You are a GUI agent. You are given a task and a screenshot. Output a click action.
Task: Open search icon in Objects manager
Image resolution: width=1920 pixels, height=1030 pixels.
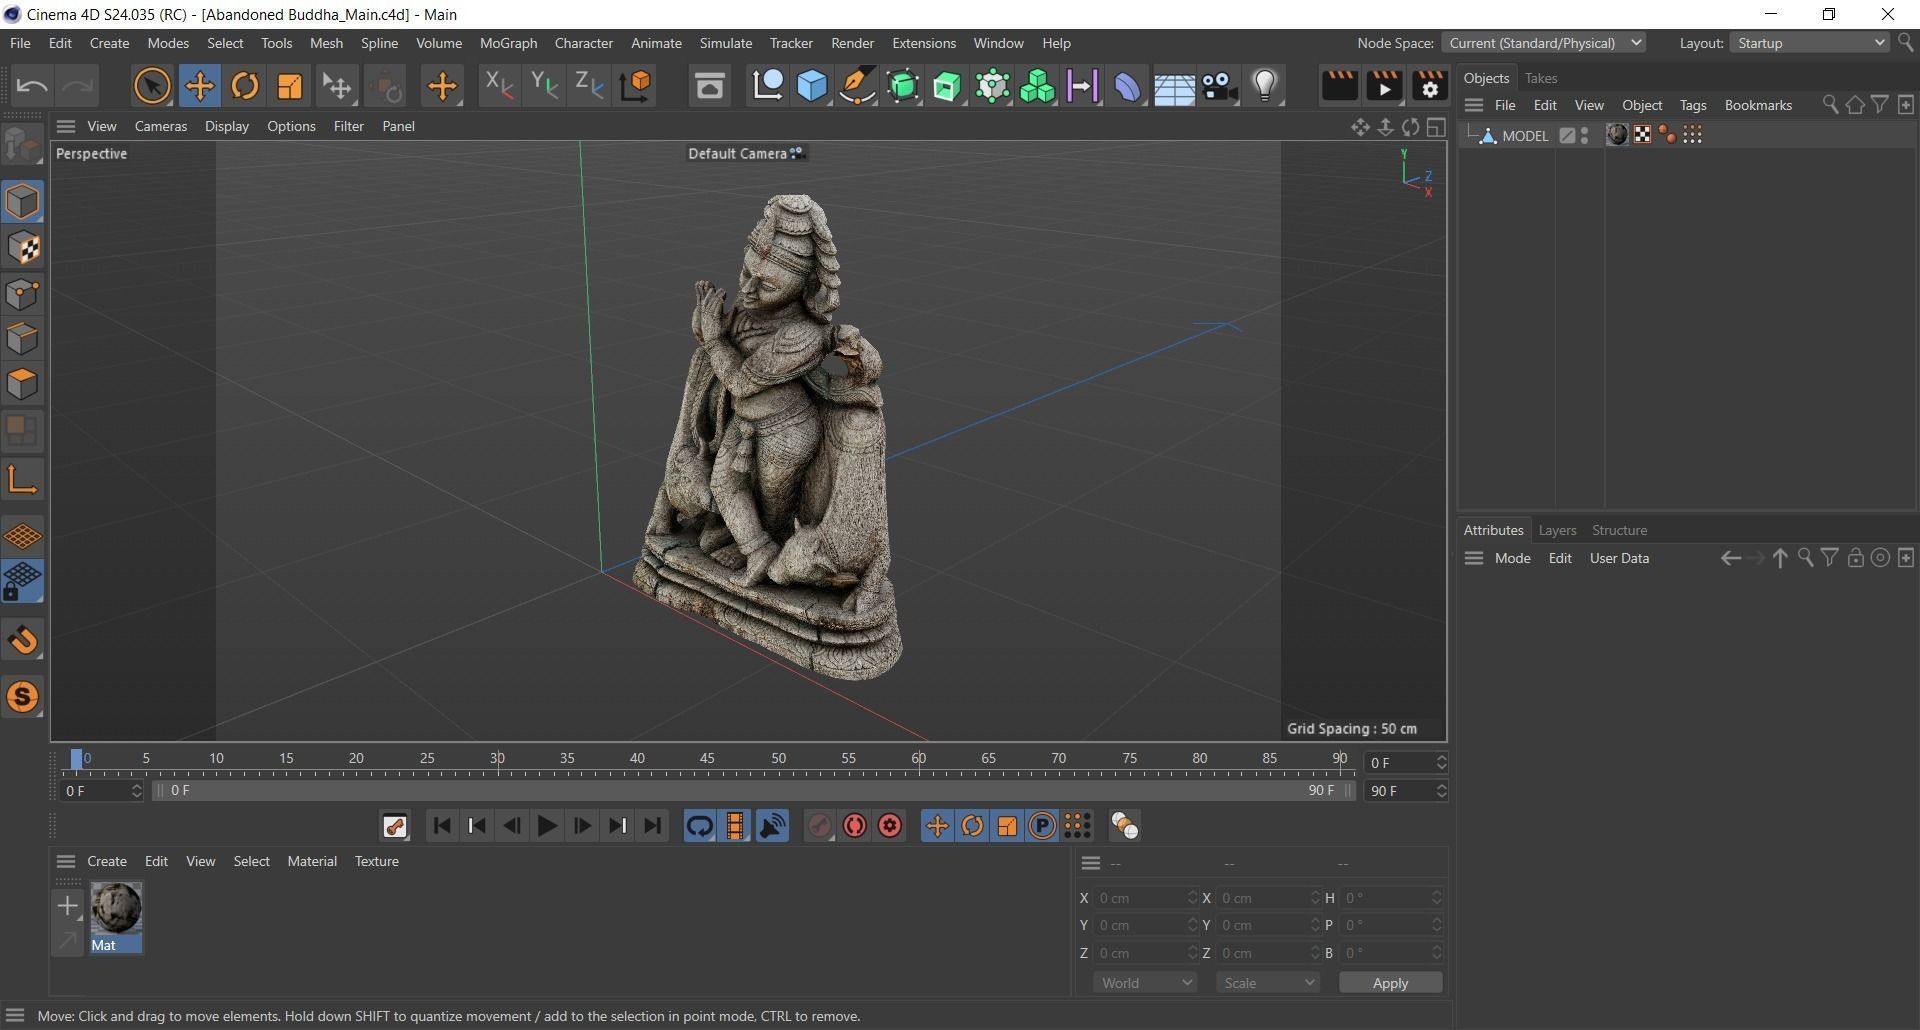click(x=1830, y=105)
